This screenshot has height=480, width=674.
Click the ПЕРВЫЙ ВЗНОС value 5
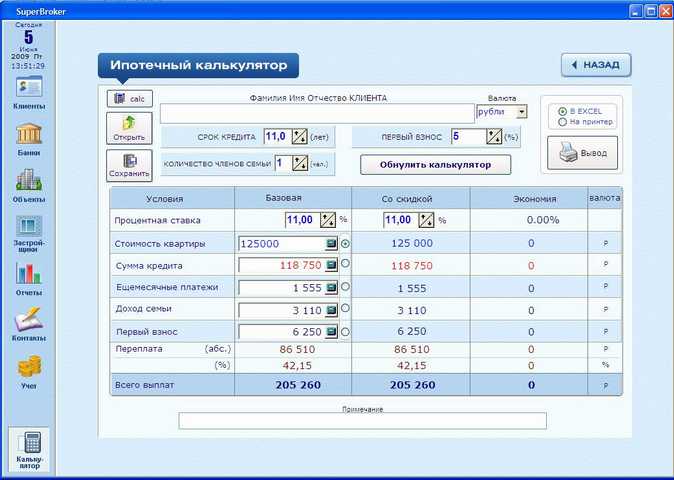pos(469,137)
